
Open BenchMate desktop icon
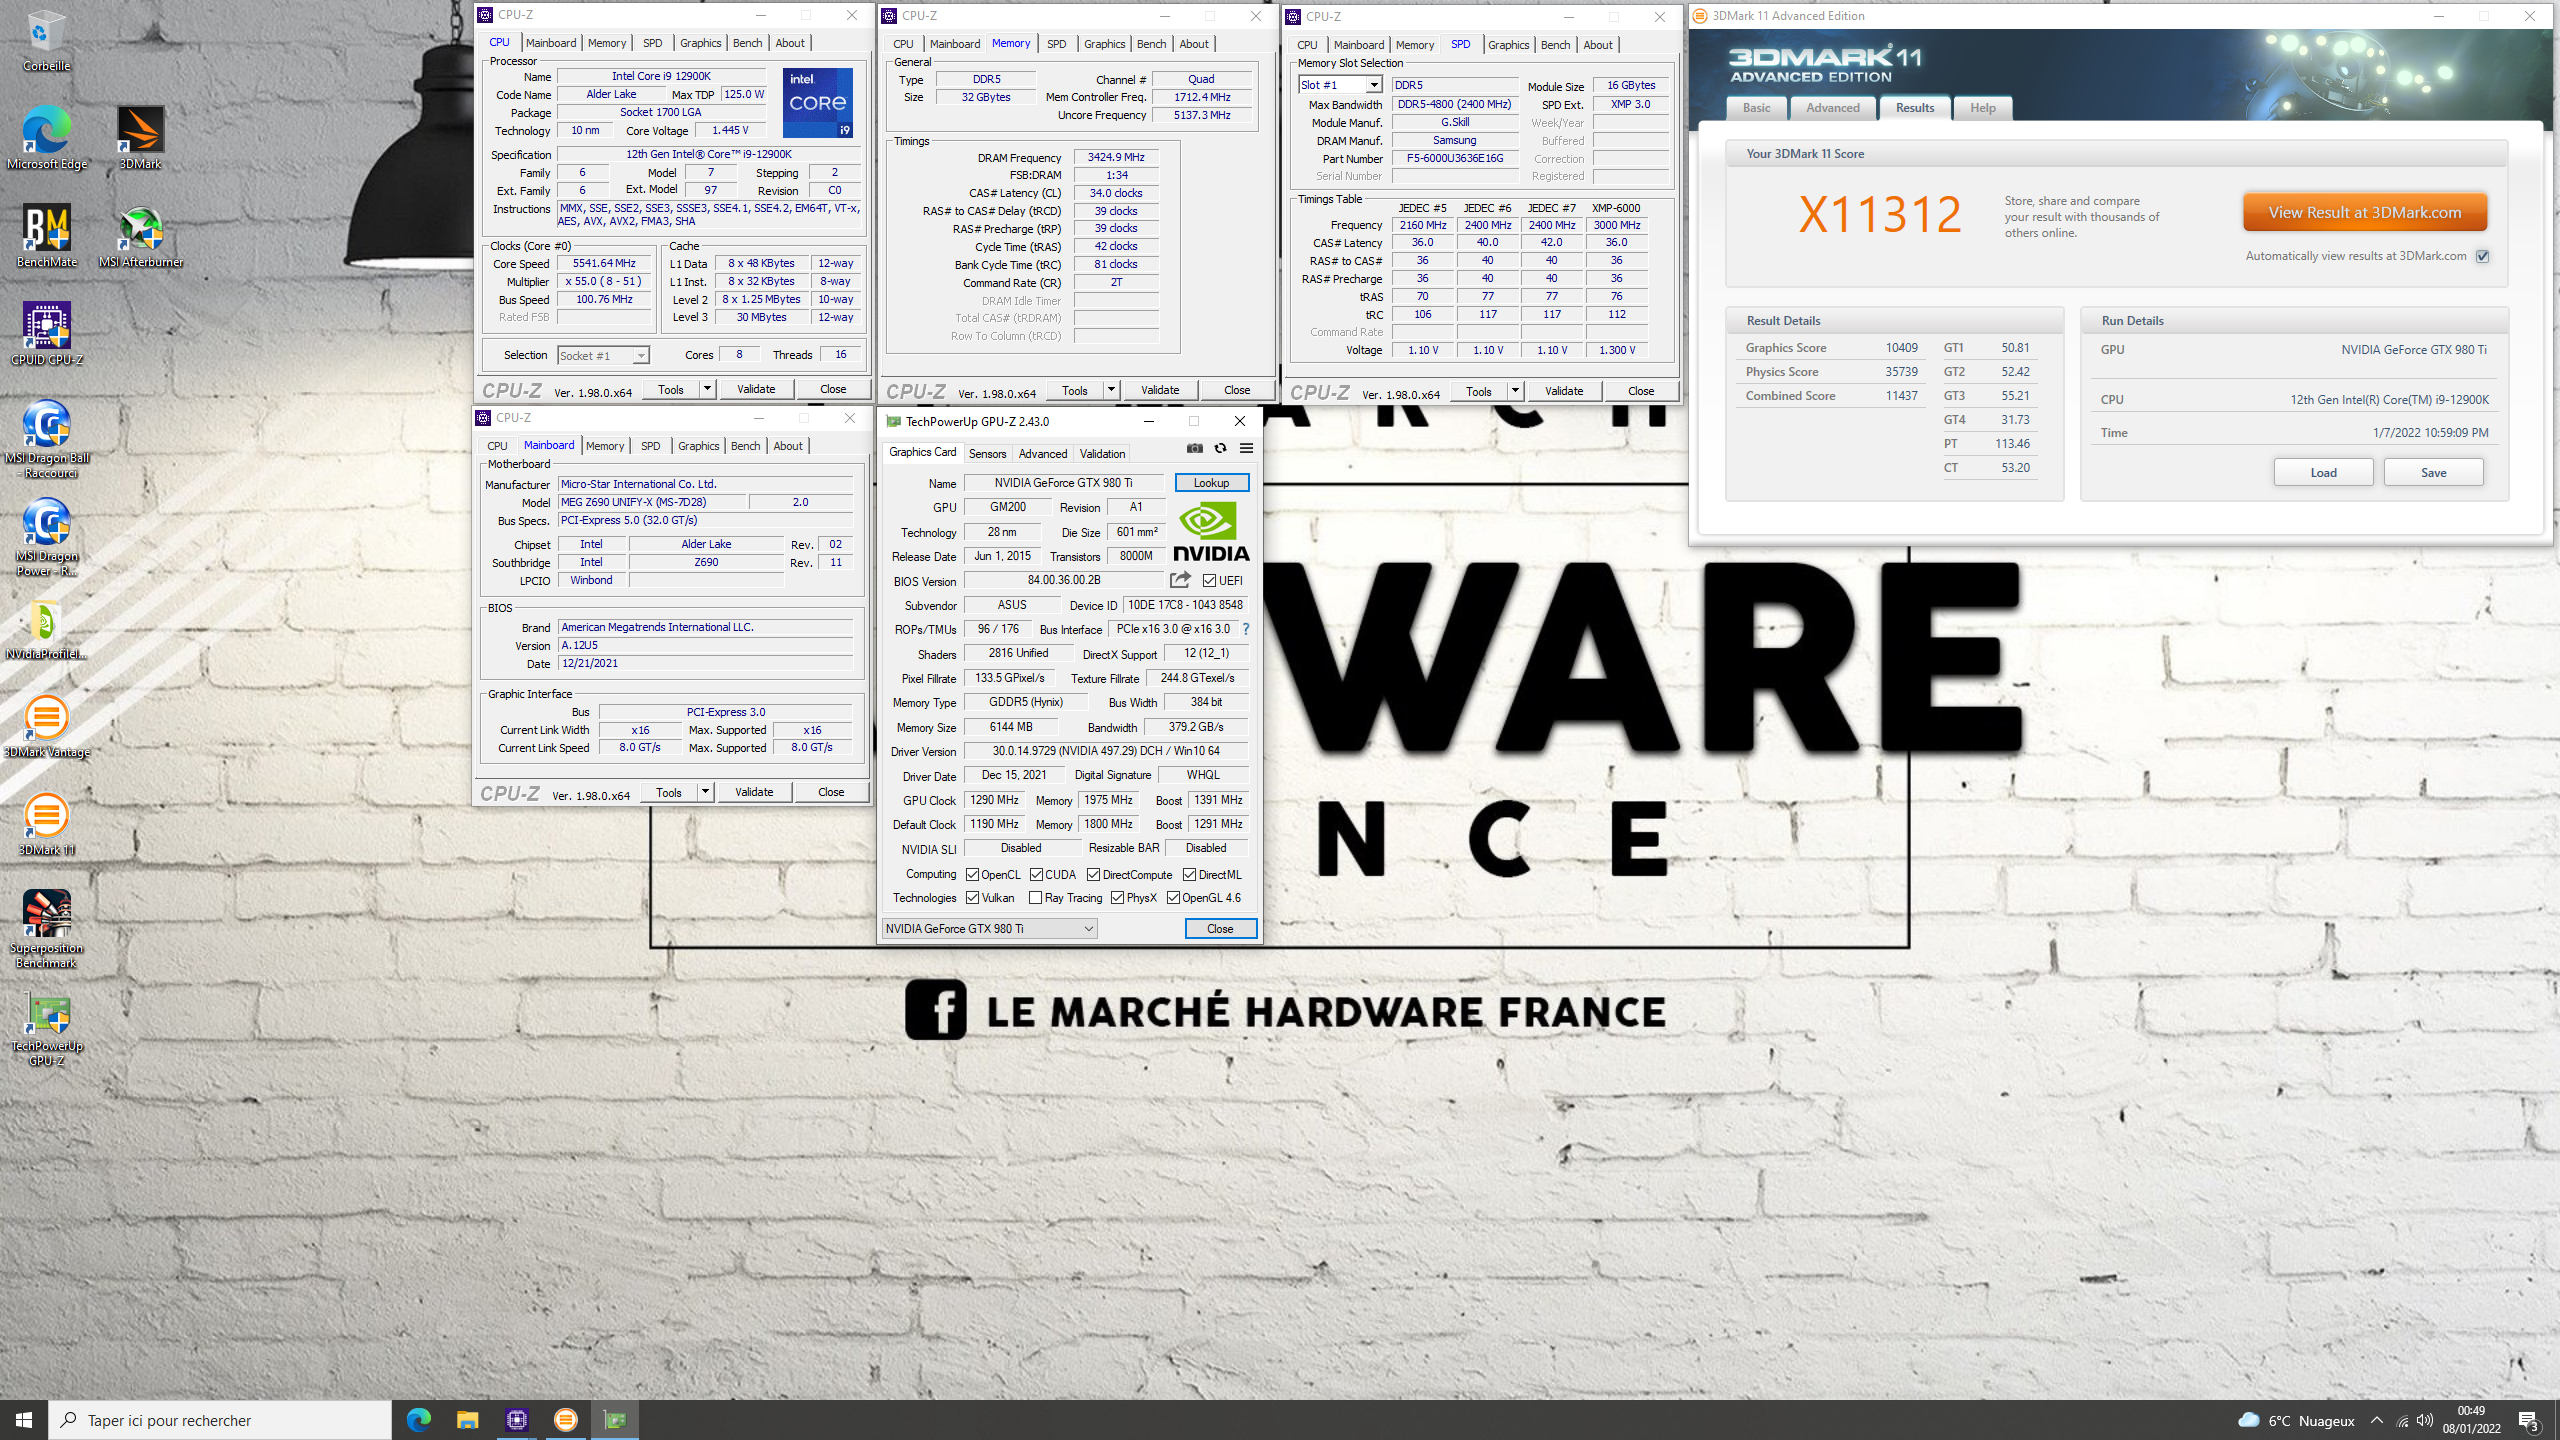pos(46,236)
